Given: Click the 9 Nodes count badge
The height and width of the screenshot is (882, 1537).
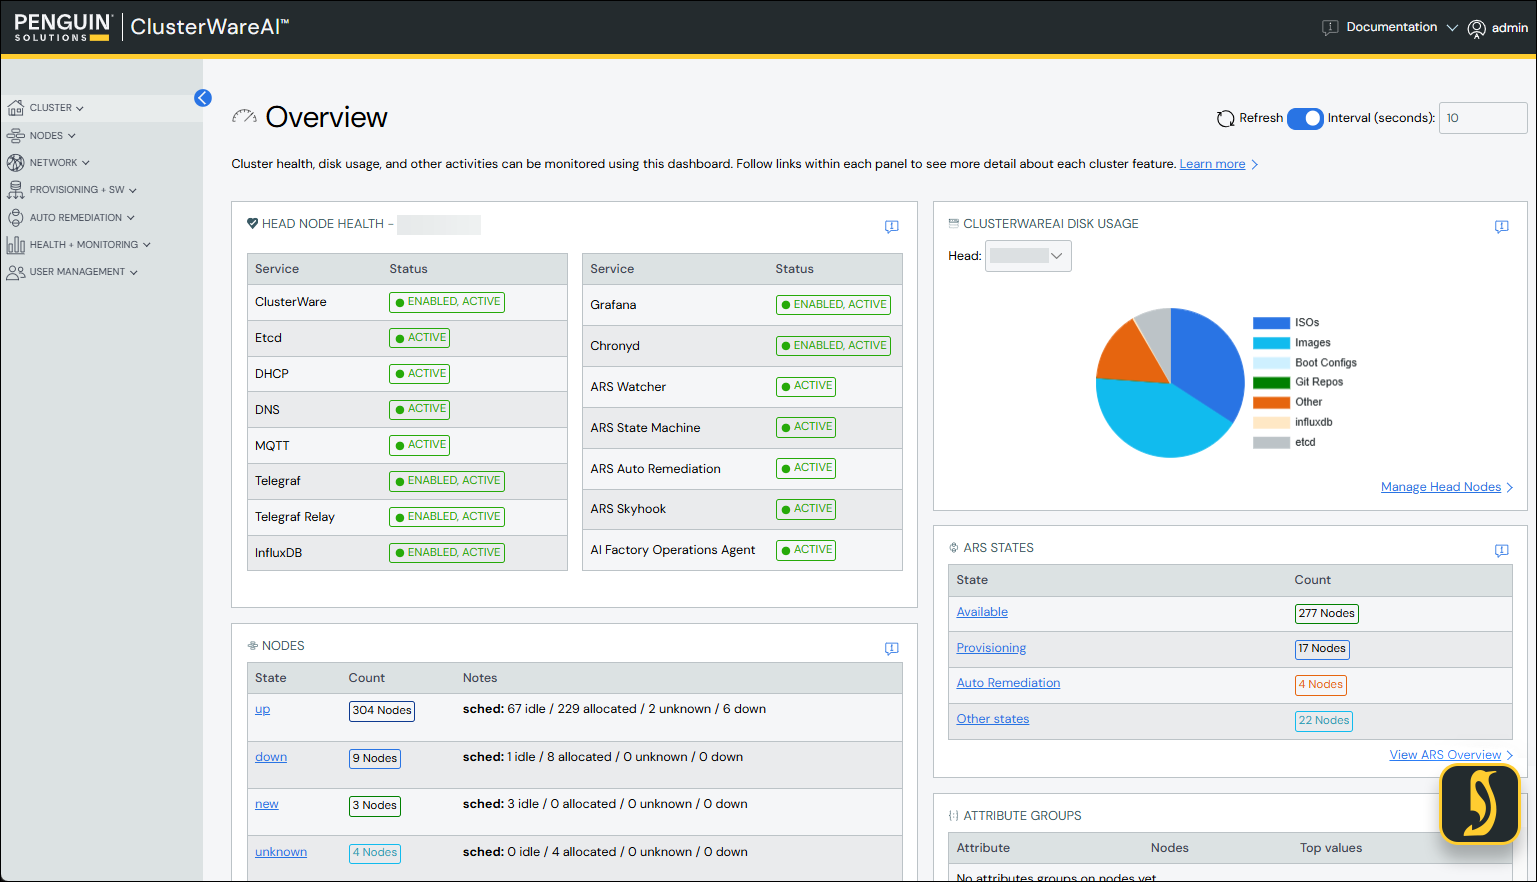Looking at the screenshot, I should click(x=375, y=758).
